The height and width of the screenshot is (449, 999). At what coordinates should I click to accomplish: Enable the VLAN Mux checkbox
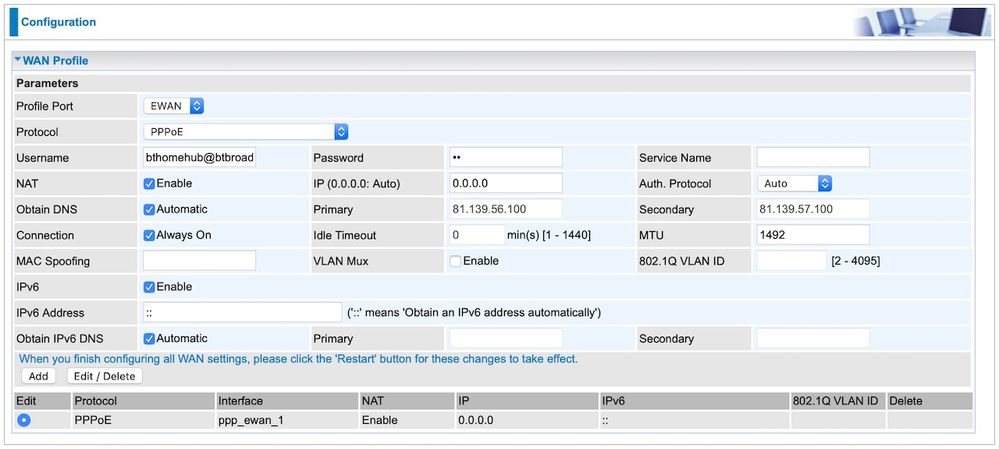[x=456, y=261]
